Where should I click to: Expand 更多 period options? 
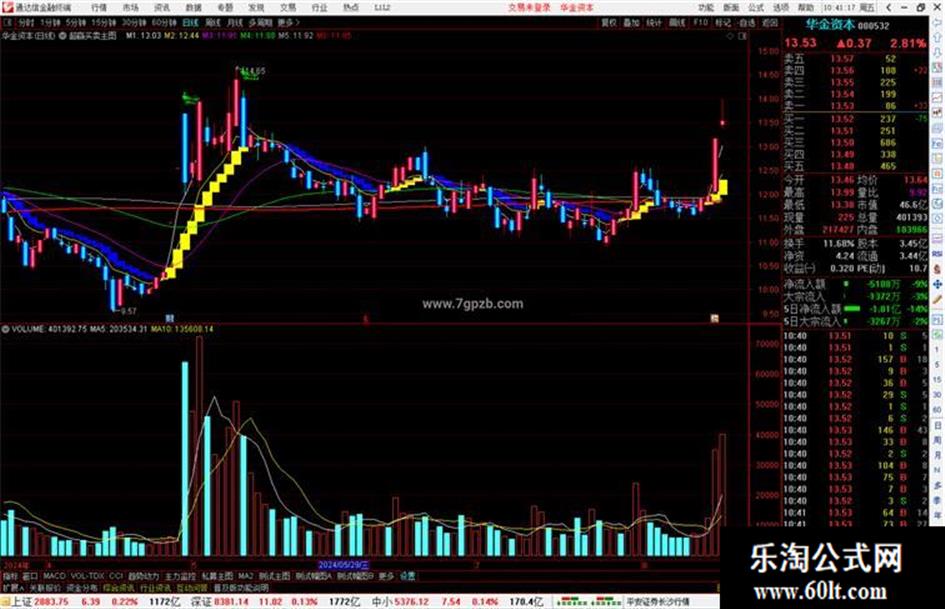pos(288,22)
